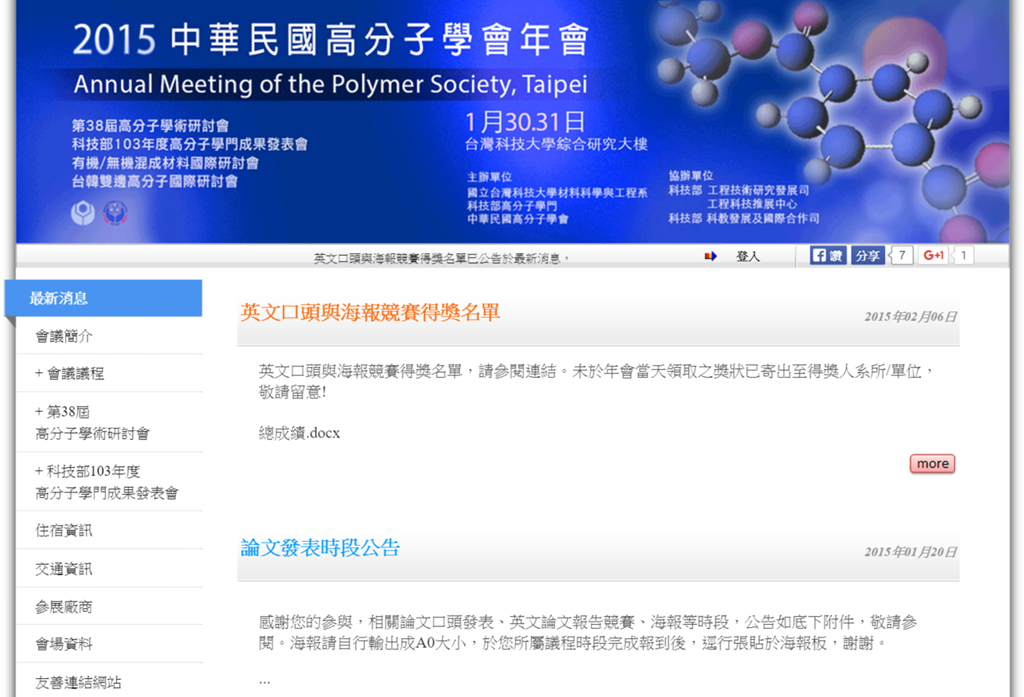Click the 登入 login link
This screenshot has height=697, width=1024.
(748, 257)
